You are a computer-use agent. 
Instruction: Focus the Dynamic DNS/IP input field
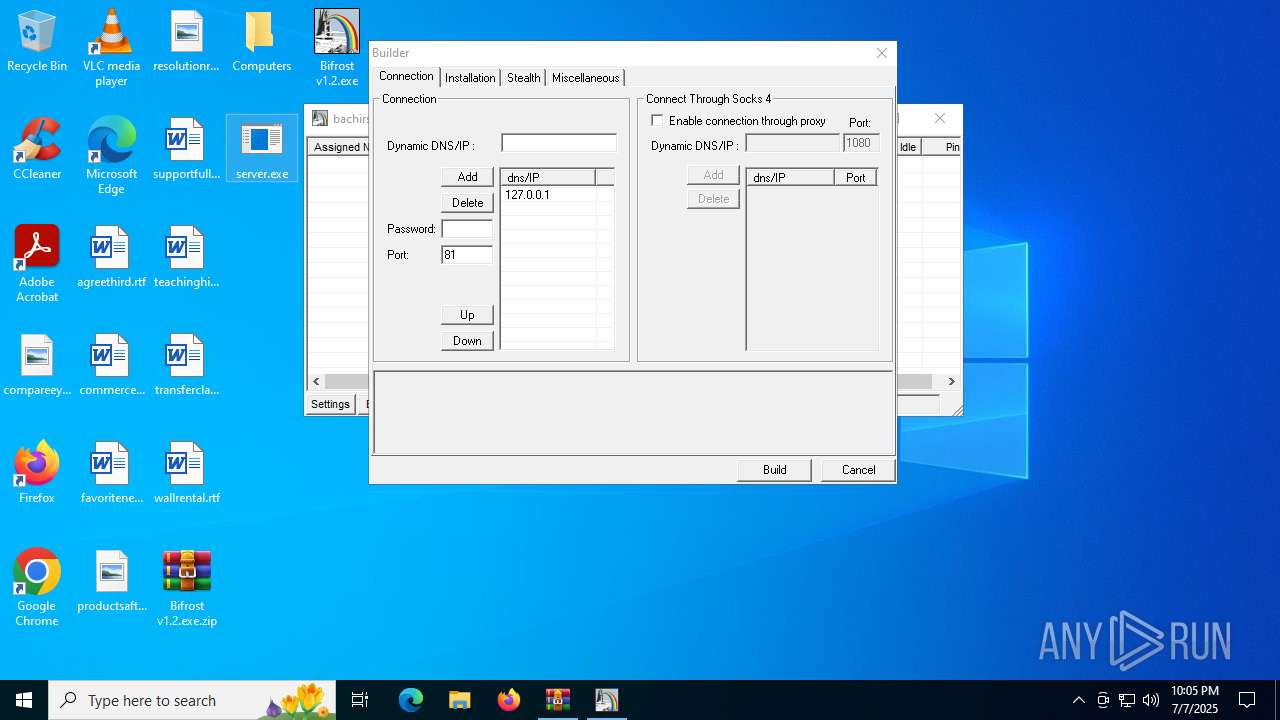(x=559, y=144)
